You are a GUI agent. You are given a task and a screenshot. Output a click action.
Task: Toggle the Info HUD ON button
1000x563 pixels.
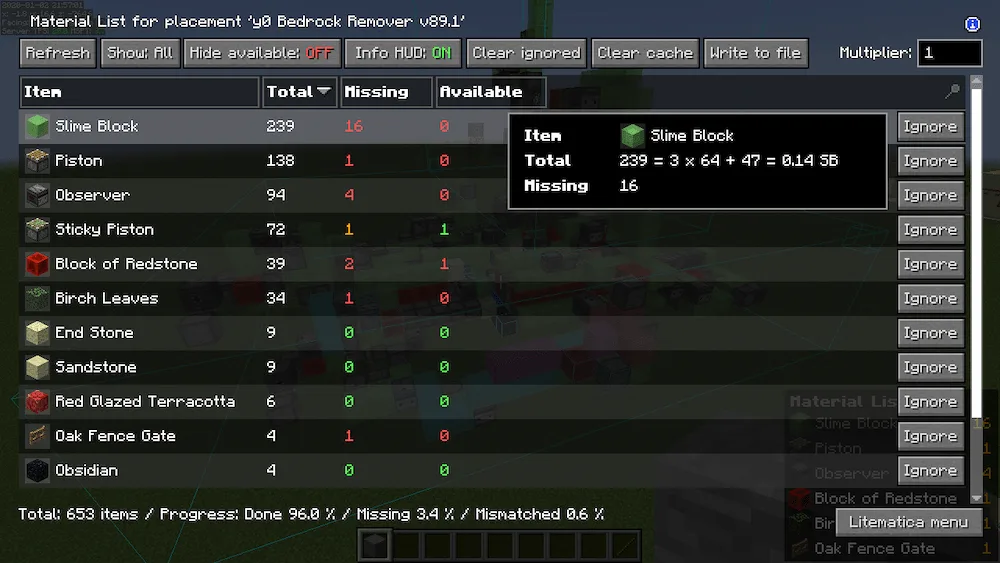pyautogui.click(x=403, y=53)
